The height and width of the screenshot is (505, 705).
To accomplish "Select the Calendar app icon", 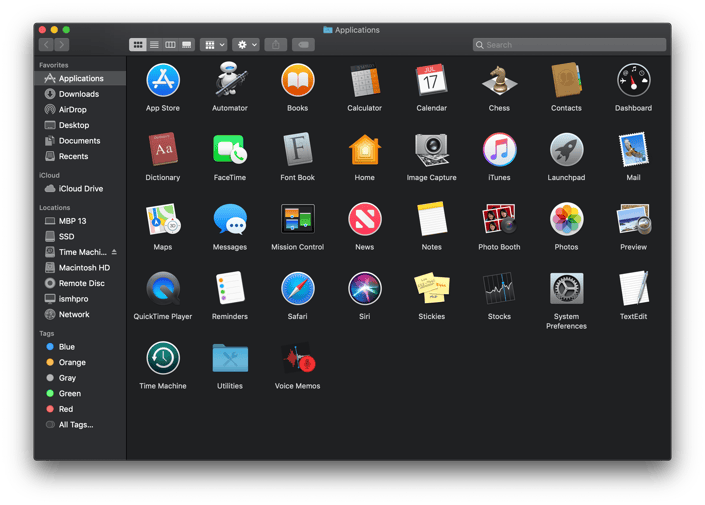I will pyautogui.click(x=431, y=80).
